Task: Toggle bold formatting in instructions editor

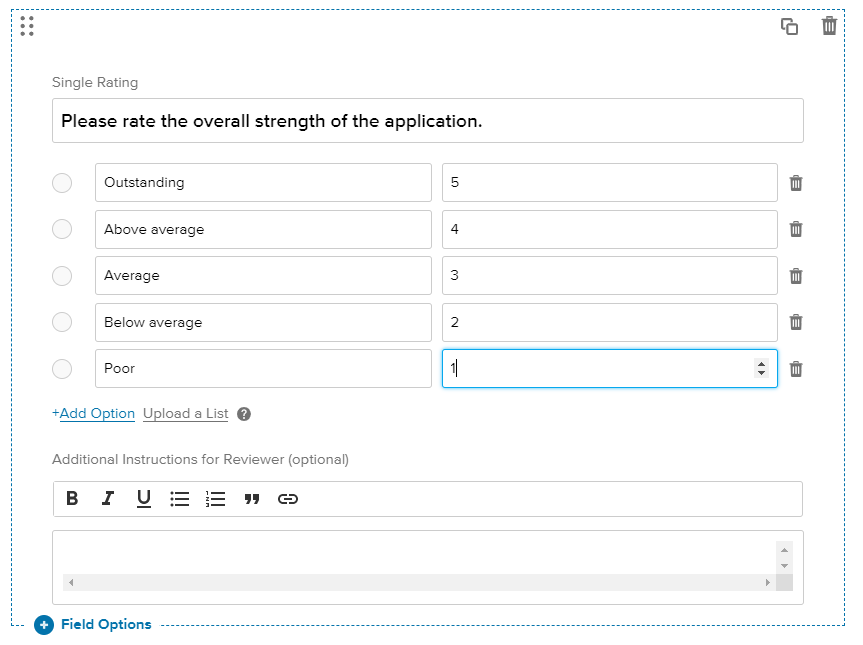Action: 72,499
